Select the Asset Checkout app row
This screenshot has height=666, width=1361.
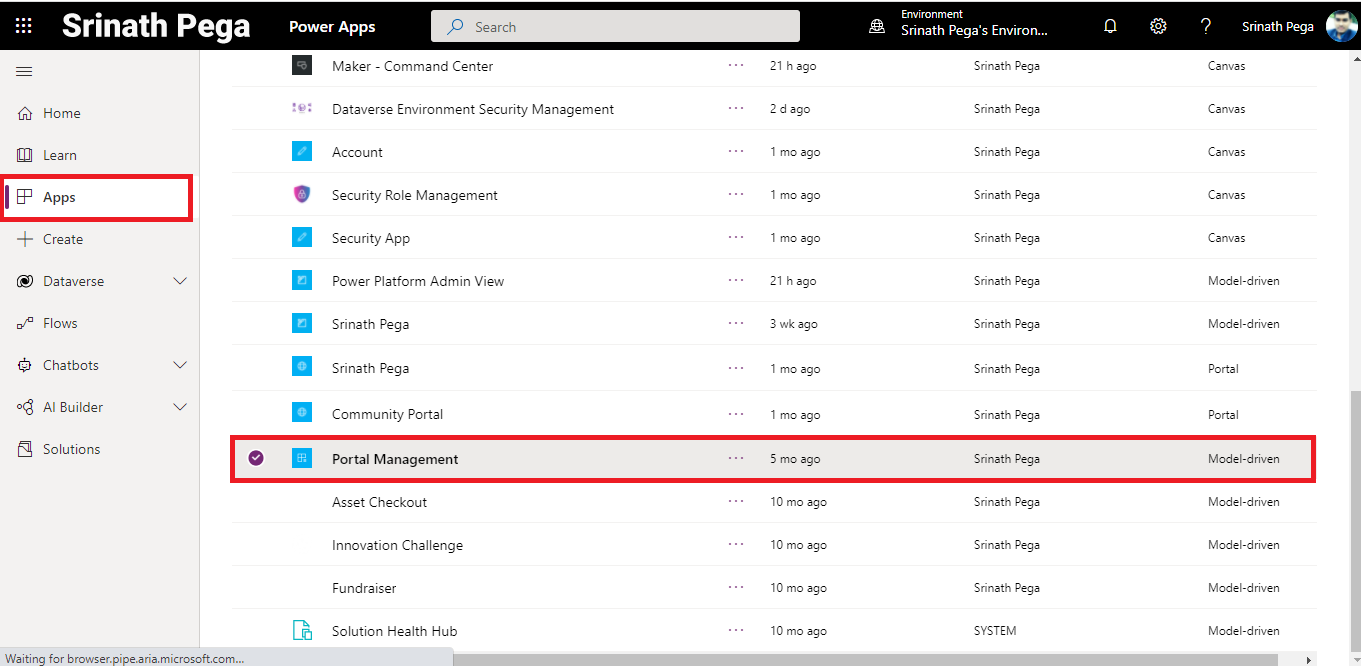point(379,501)
